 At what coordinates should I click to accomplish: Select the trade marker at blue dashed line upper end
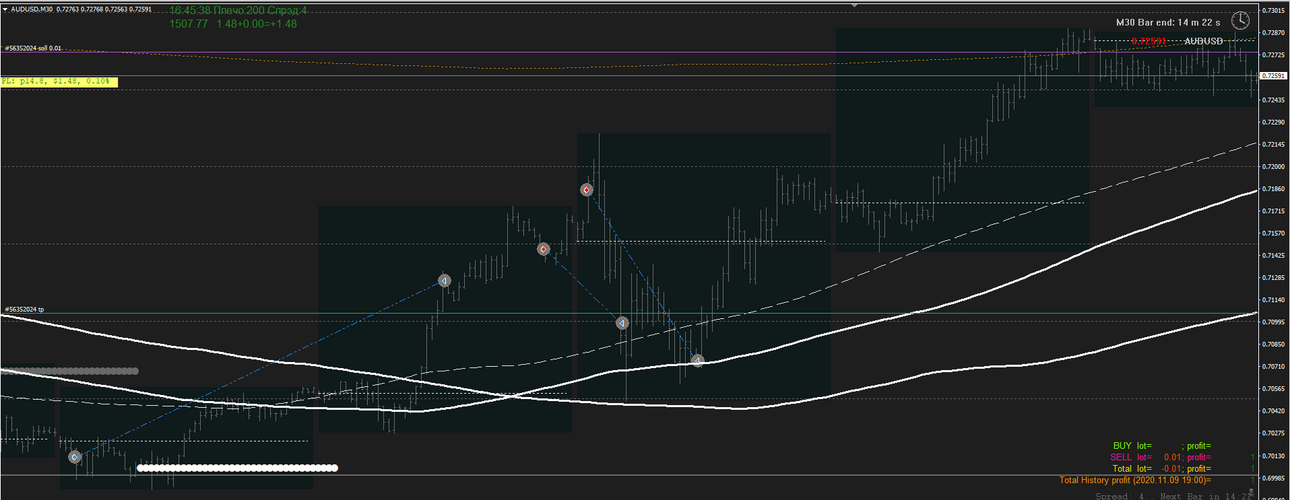coord(444,281)
